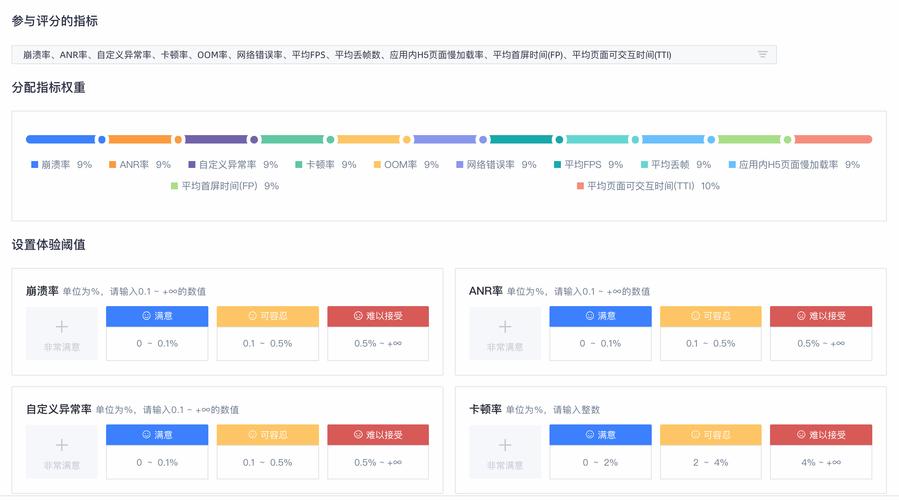Viewport: 899px width, 500px height.
Task: Click the 平均FPS teal legend swatch
Action: (x=558, y=165)
